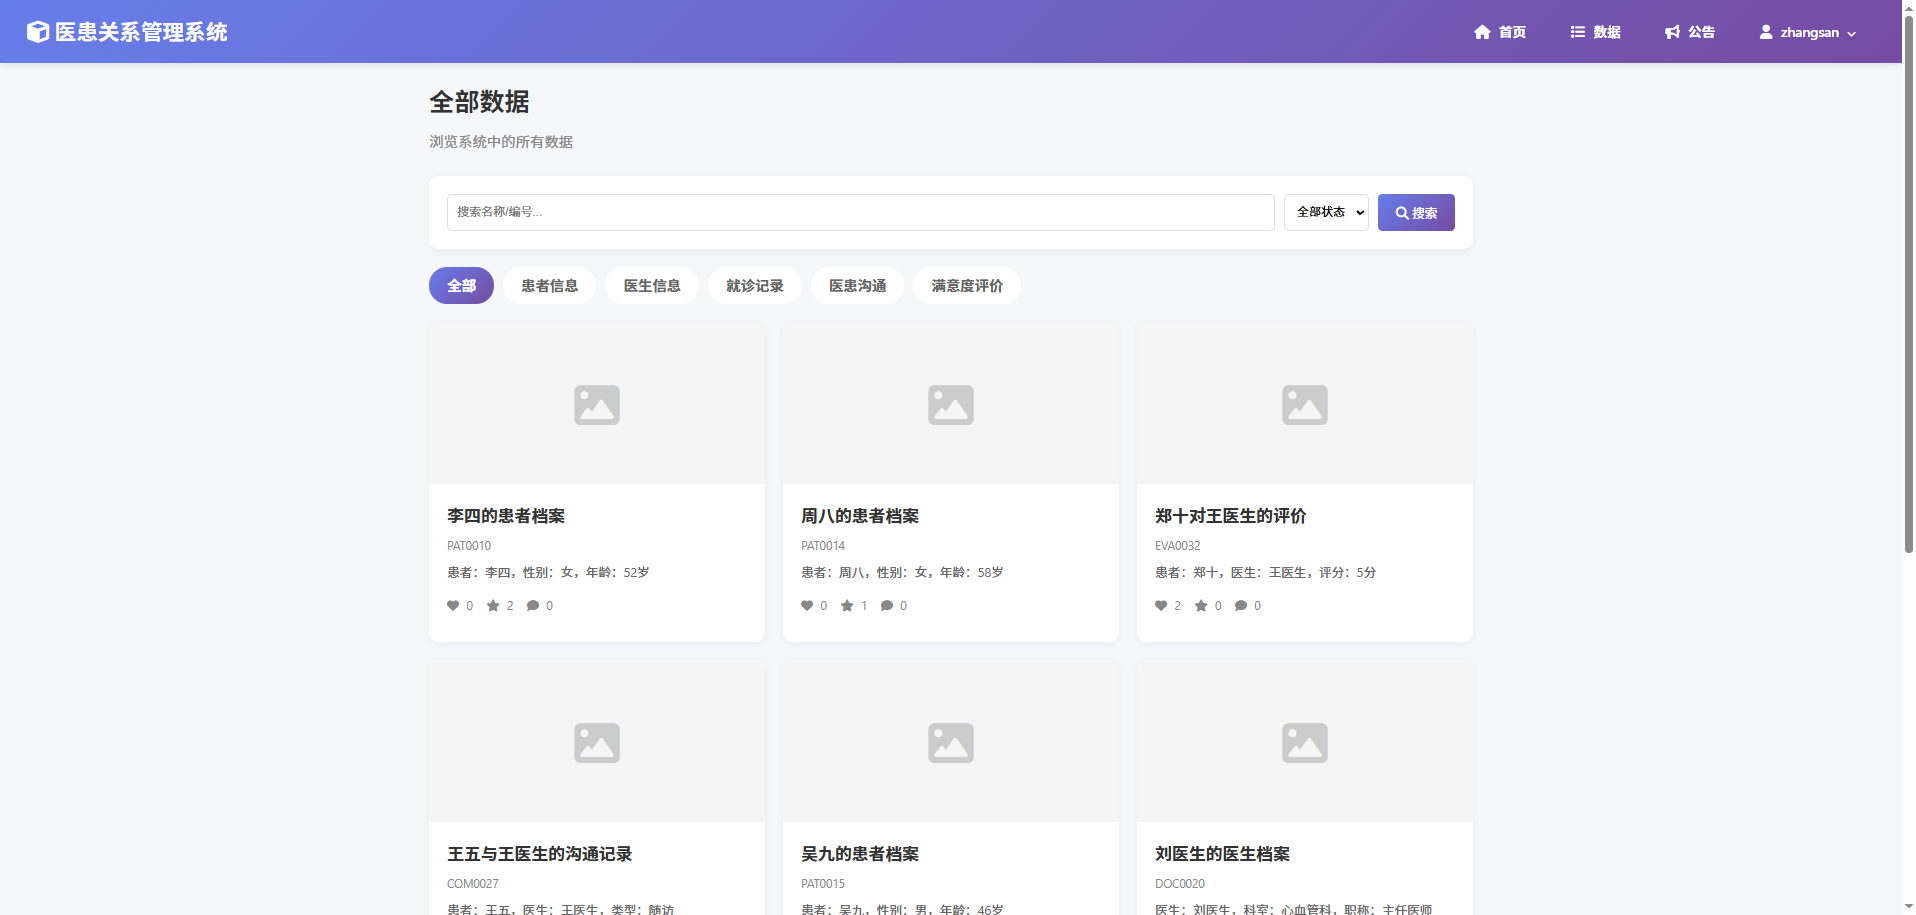Switch to the 满意度评价 category tab
Screen dimensions: 1916x915
[x=967, y=286]
